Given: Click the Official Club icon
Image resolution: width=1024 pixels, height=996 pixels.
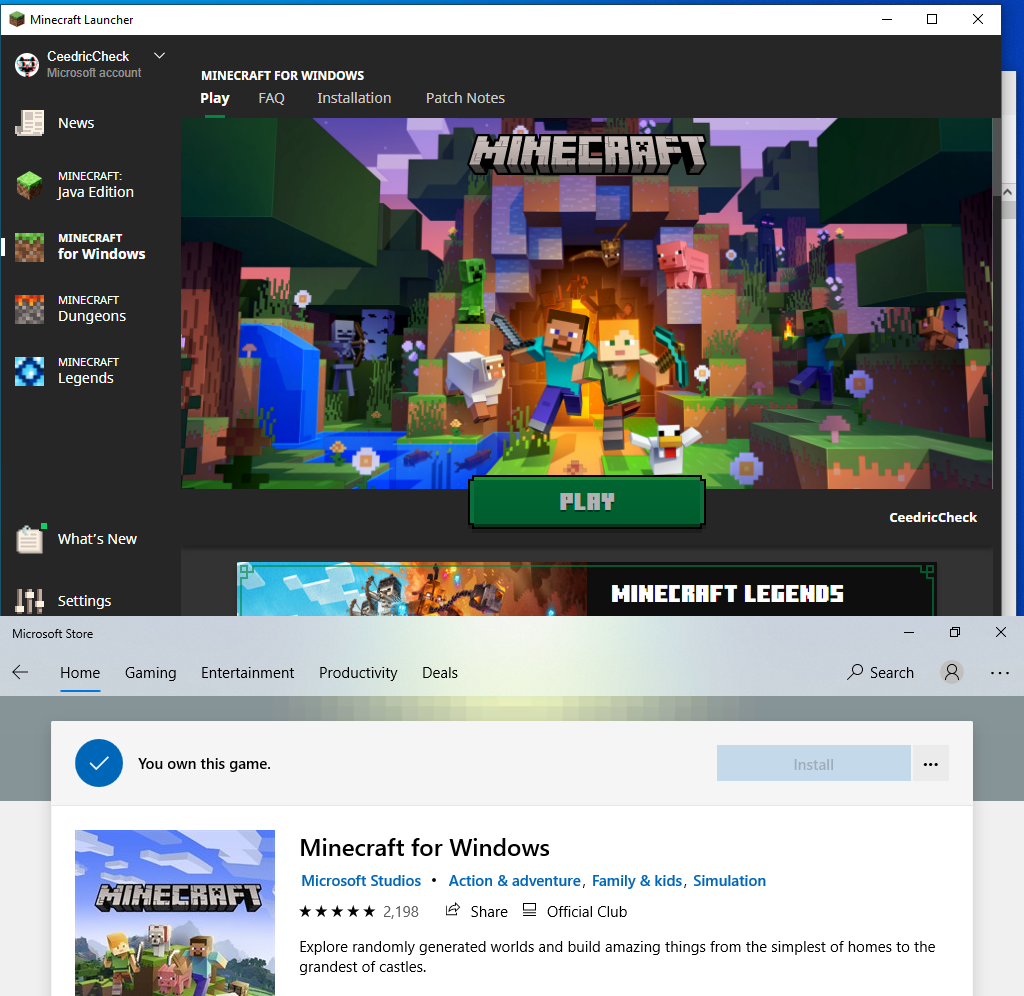Looking at the screenshot, I should coord(530,910).
